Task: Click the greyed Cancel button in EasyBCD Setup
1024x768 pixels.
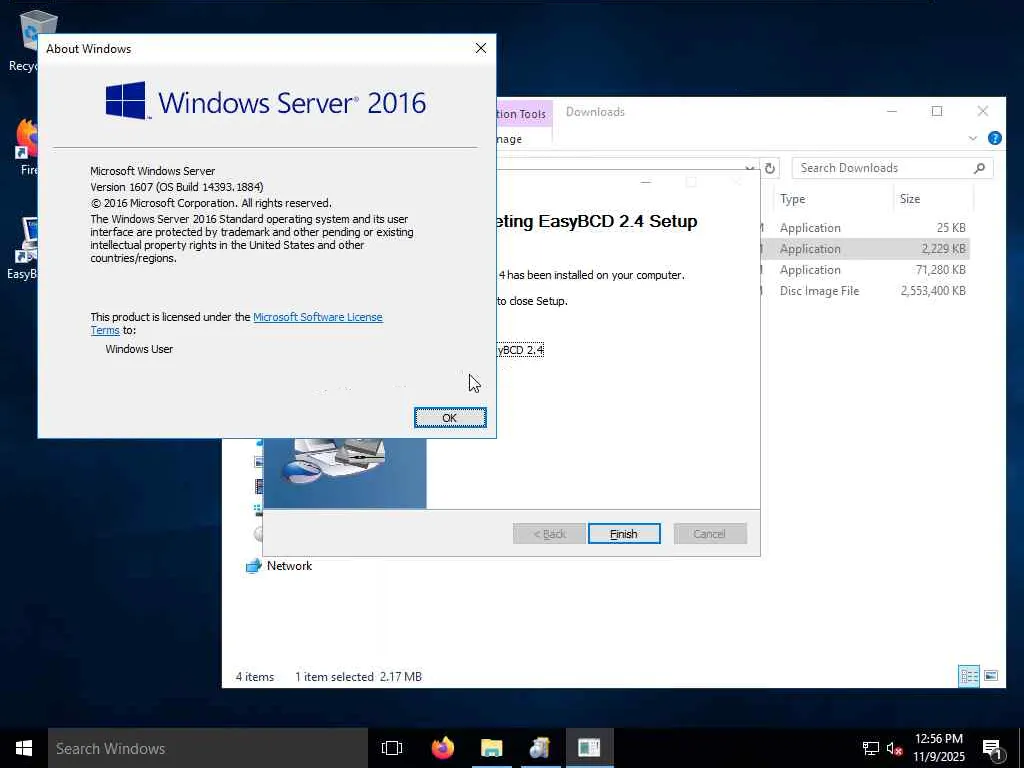Action: click(x=710, y=534)
